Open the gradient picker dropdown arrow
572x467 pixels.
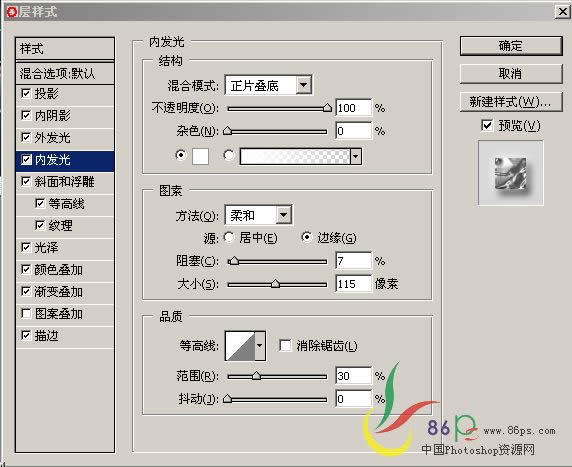click(x=356, y=157)
